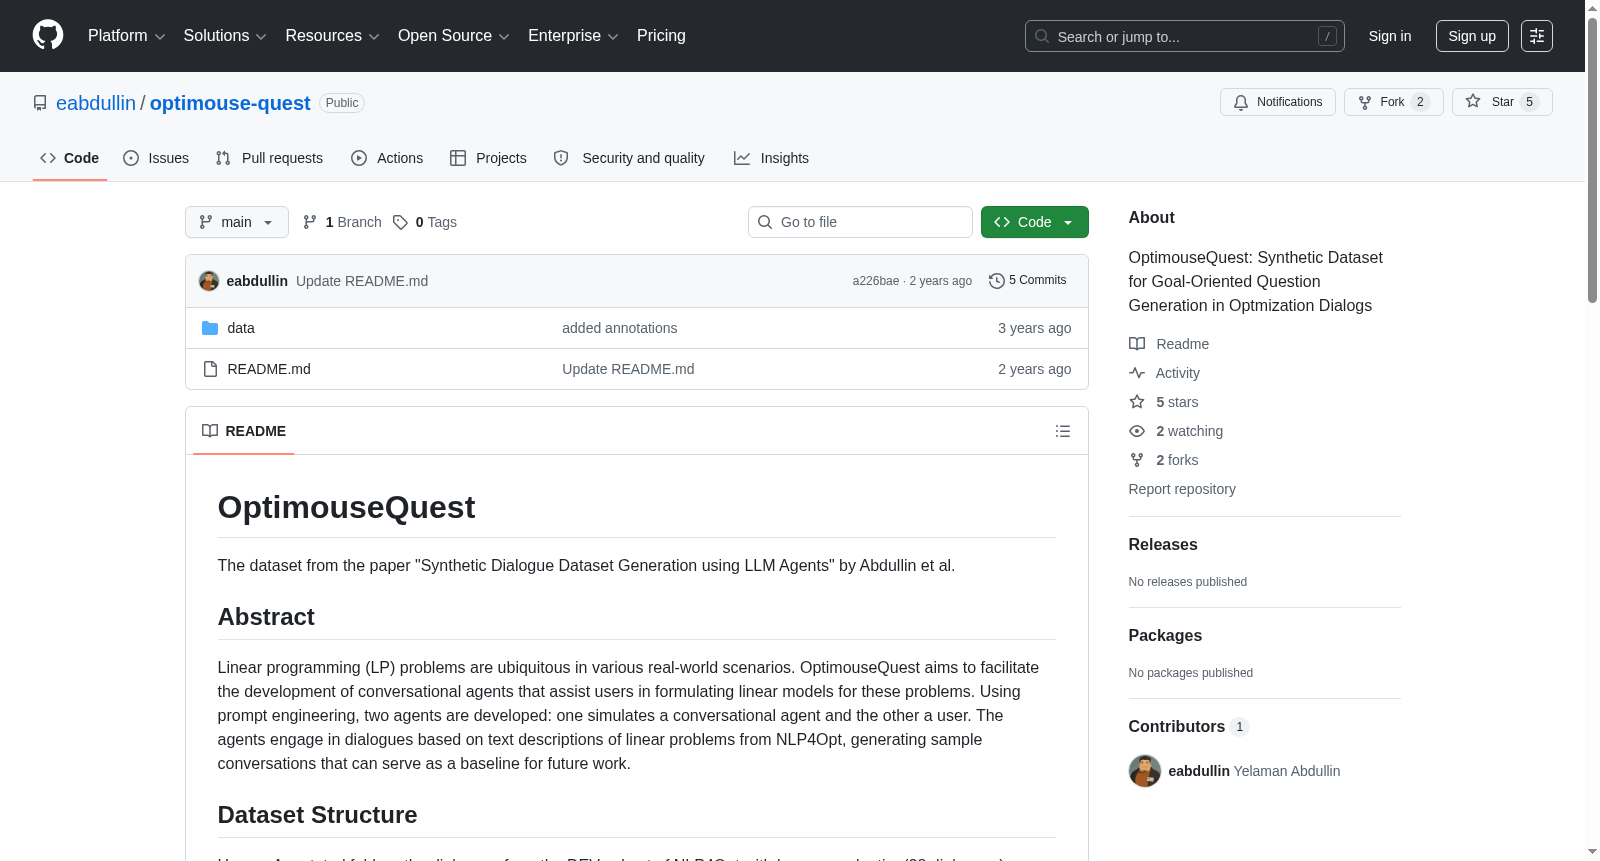
Task: Click the README.md file icon
Action: click(210, 369)
